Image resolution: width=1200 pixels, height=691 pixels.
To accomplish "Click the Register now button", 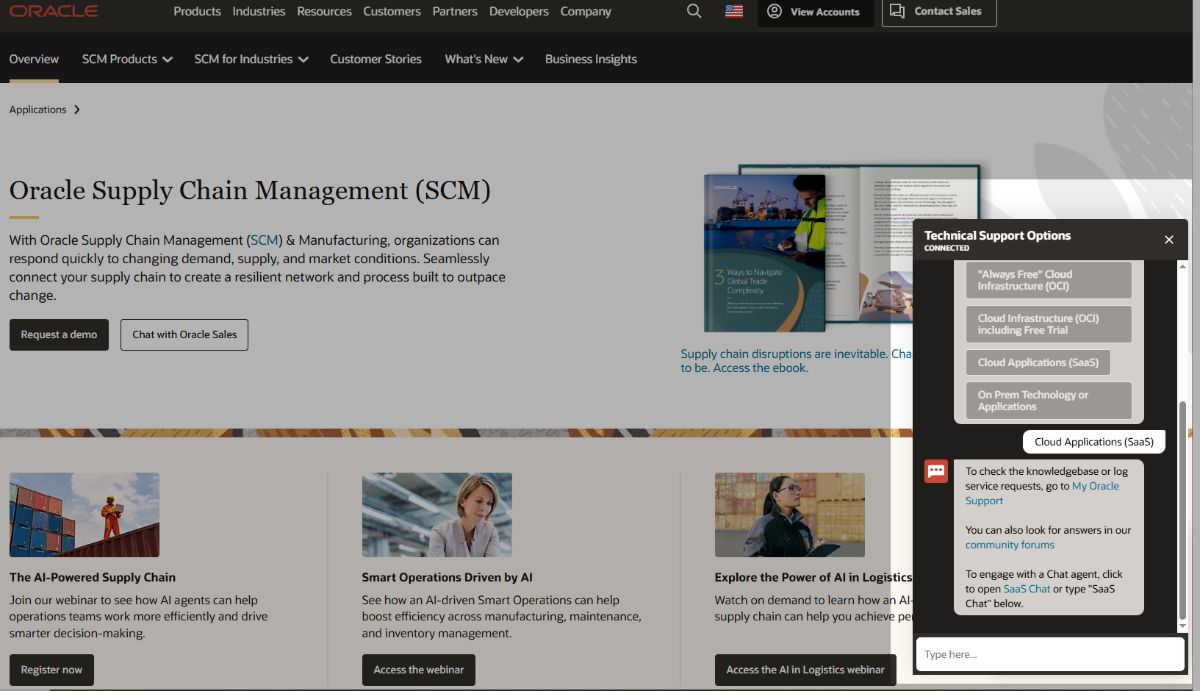I will [x=51, y=670].
